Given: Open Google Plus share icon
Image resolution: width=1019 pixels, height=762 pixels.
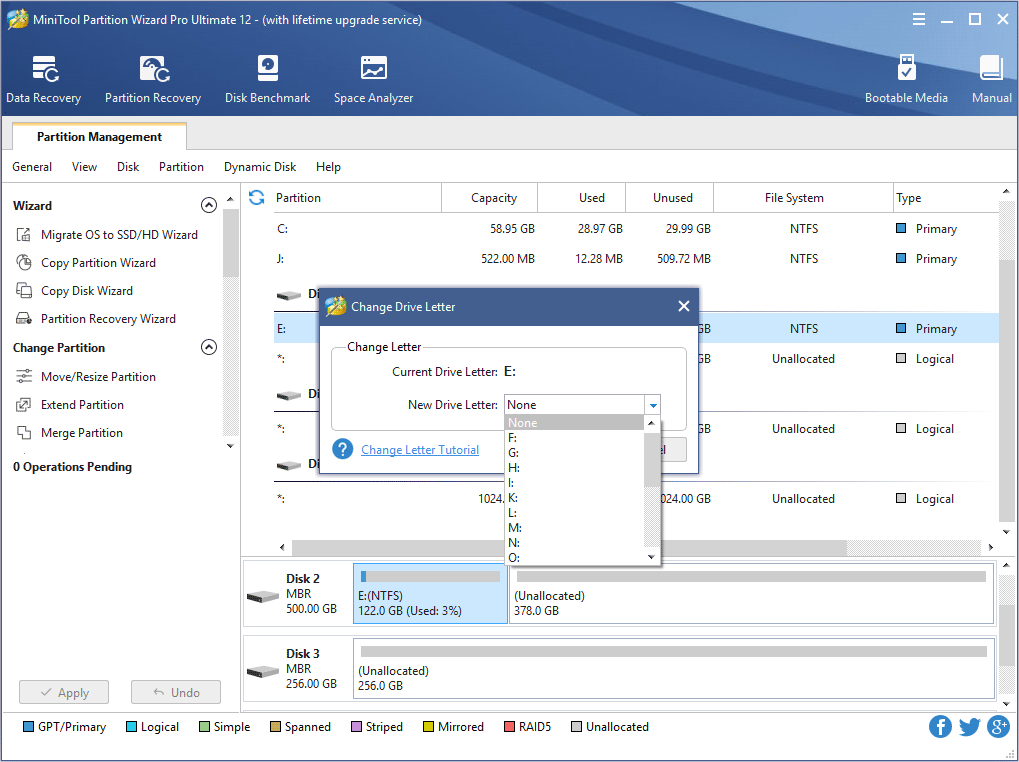Looking at the screenshot, I should tap(998, 726).
